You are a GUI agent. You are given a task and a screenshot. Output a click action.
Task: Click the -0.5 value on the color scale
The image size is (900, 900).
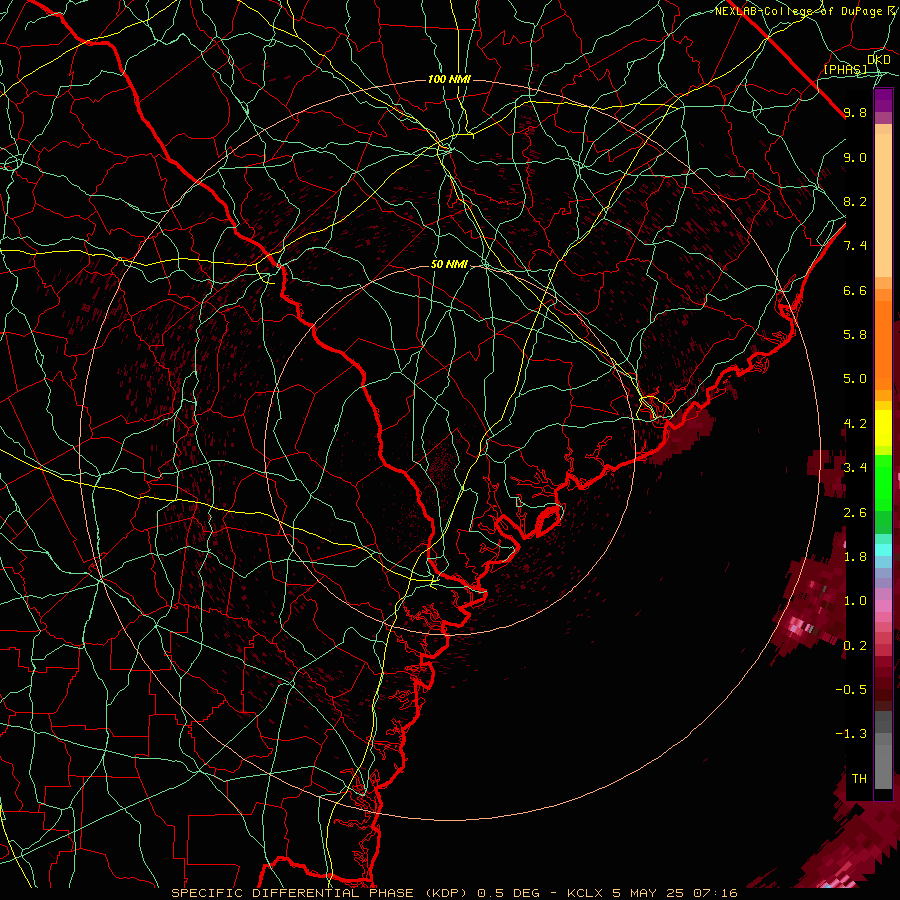click(851, 690)
